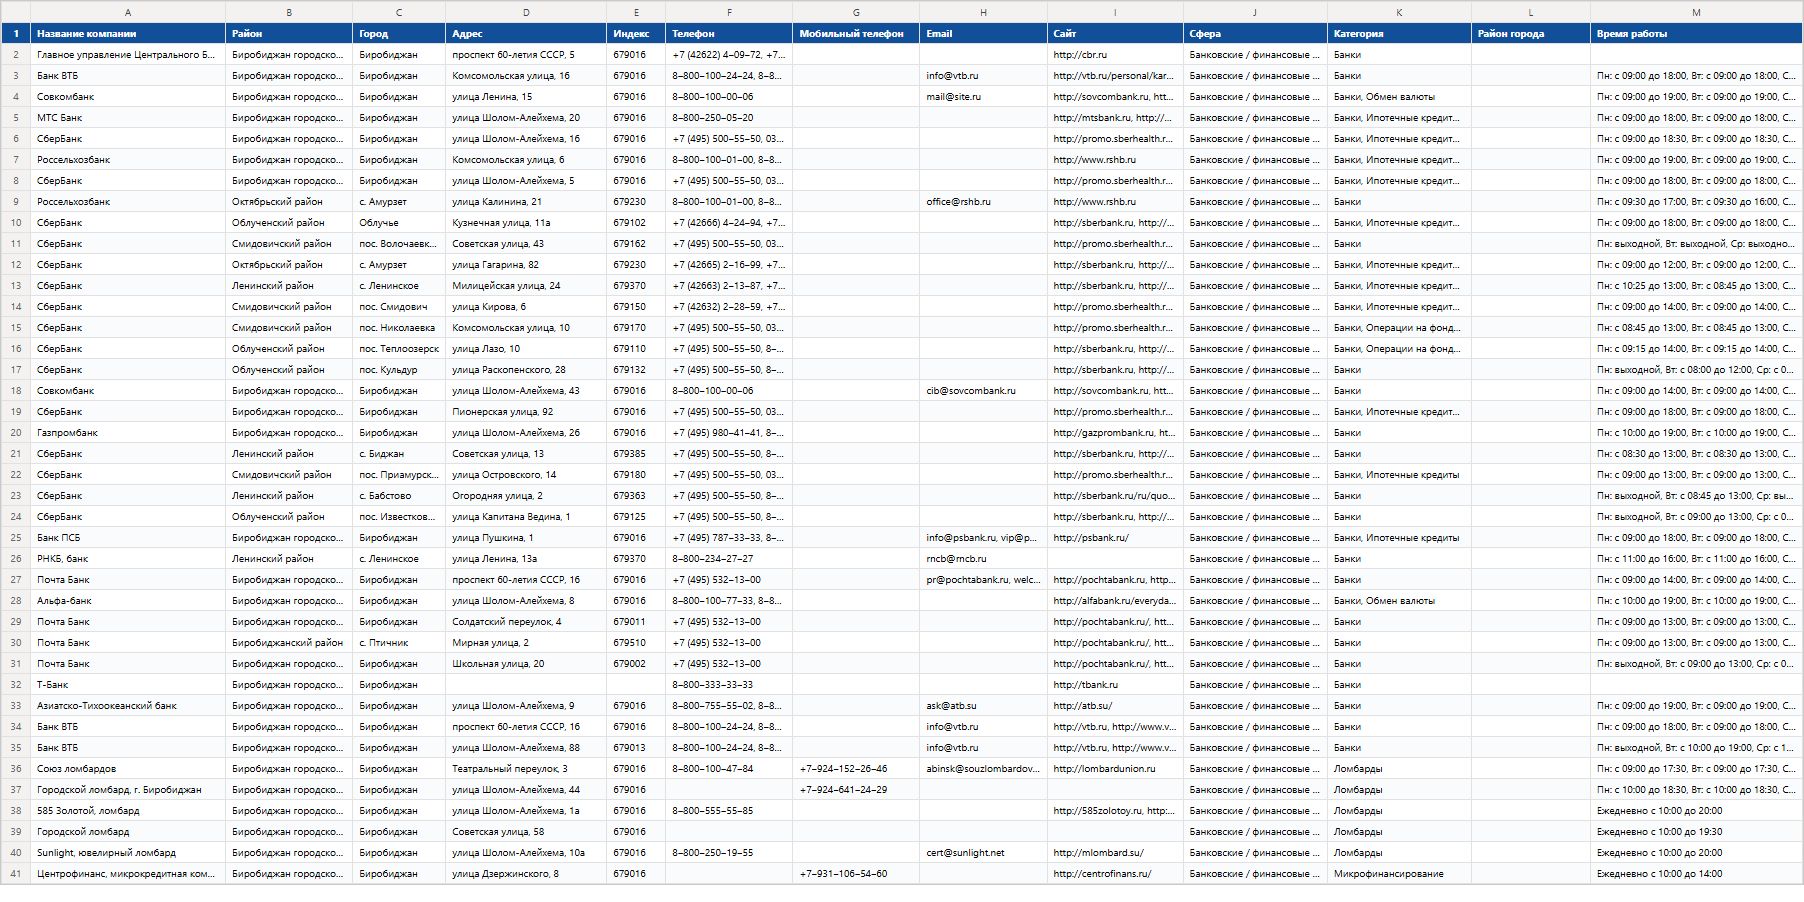Select address 'Кузнечная улица, 11а' cell

(526, 223)
